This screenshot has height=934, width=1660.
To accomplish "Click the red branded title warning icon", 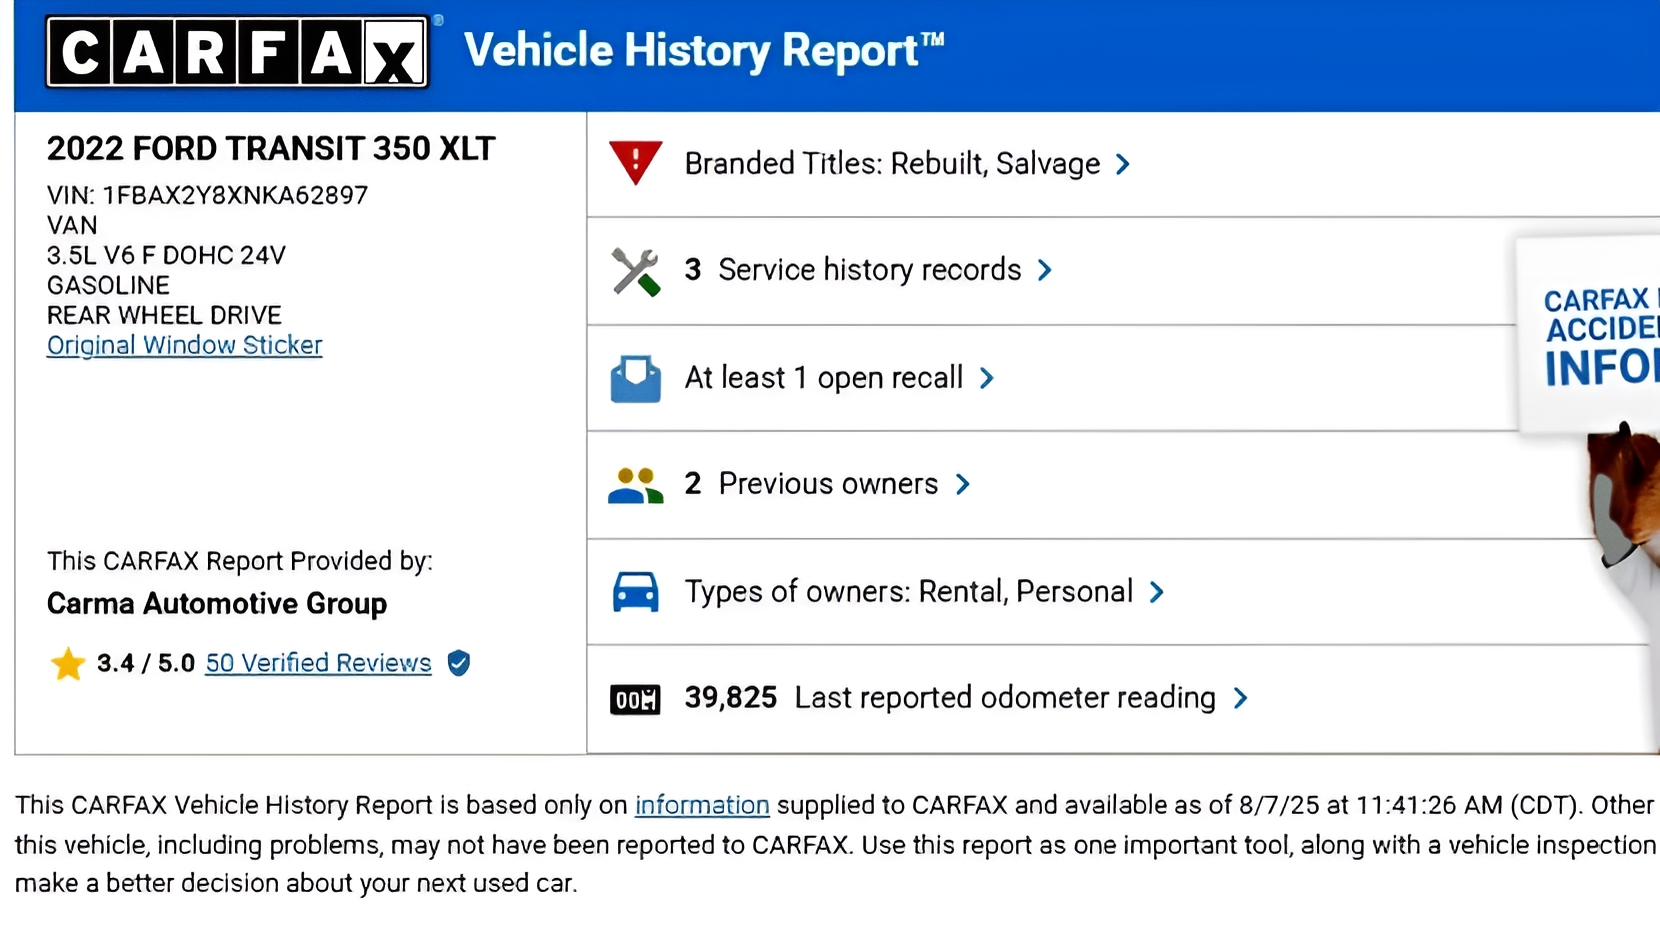I will (x=635, y=162).
